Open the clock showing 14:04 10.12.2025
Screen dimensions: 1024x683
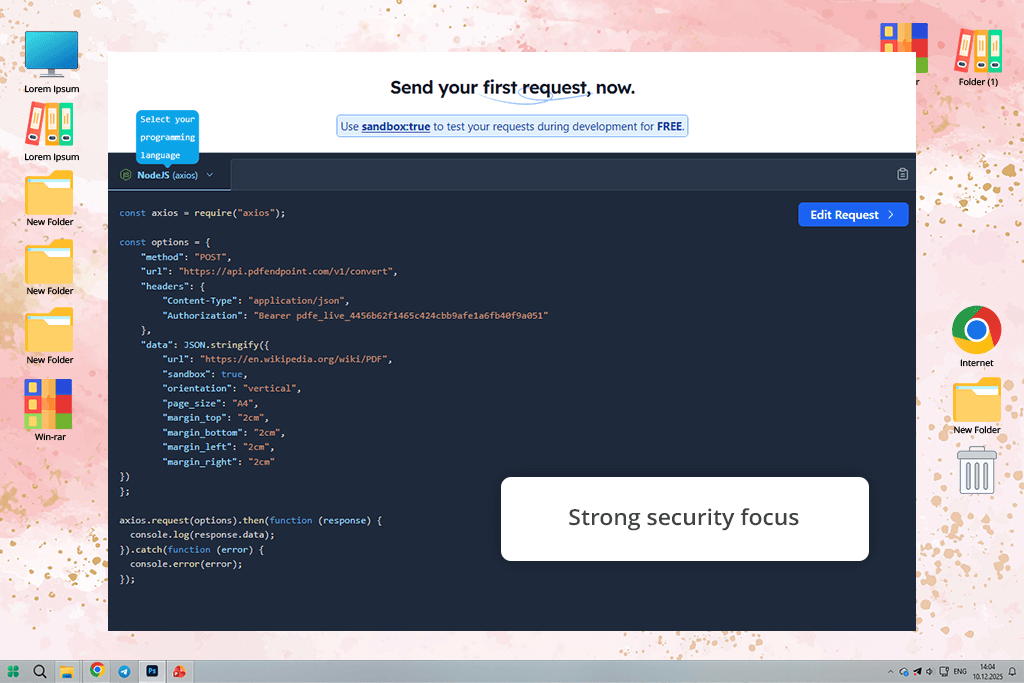coord(987,672)
